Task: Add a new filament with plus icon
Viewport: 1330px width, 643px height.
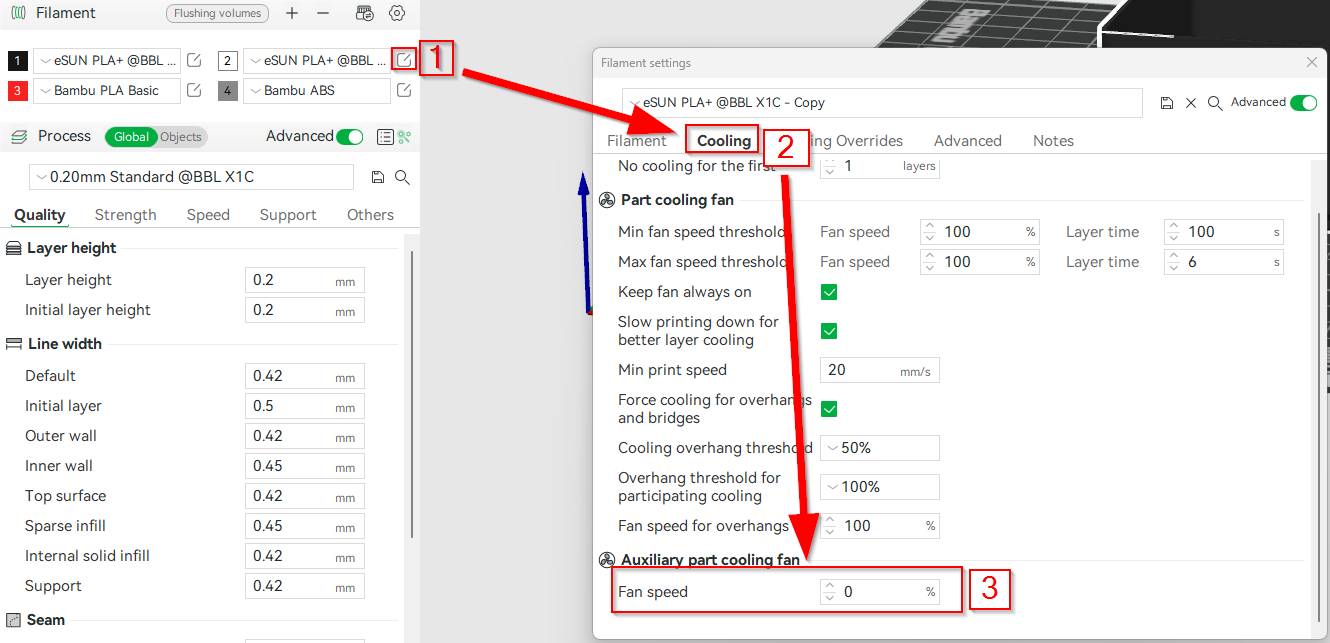Action: click(x=292, y=13)
